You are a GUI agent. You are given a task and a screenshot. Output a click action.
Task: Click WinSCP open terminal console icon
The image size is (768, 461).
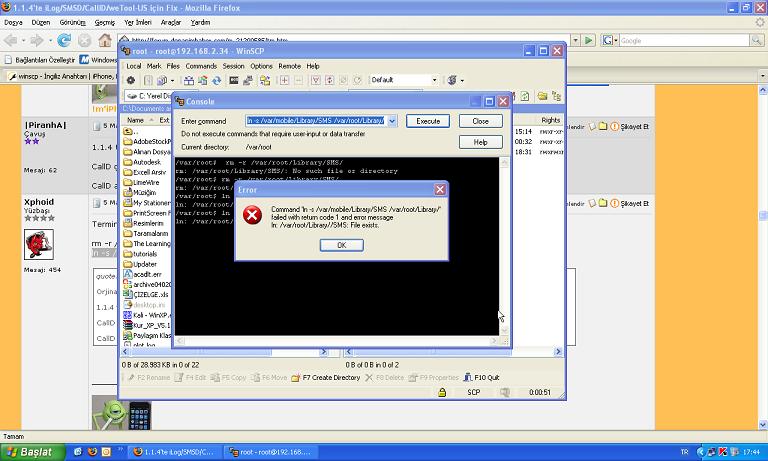234,80
